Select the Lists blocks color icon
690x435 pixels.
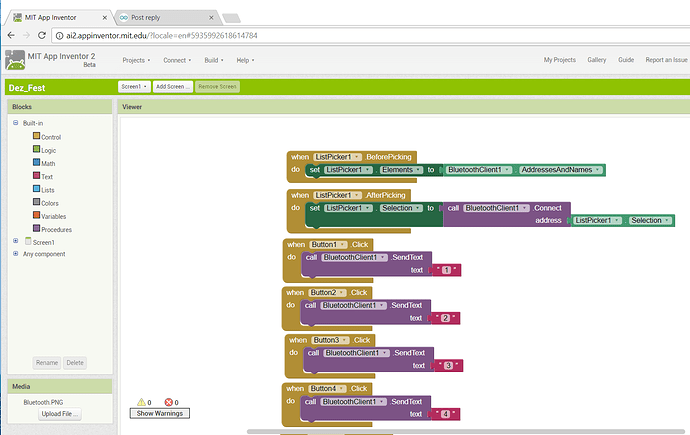(37, 189)
